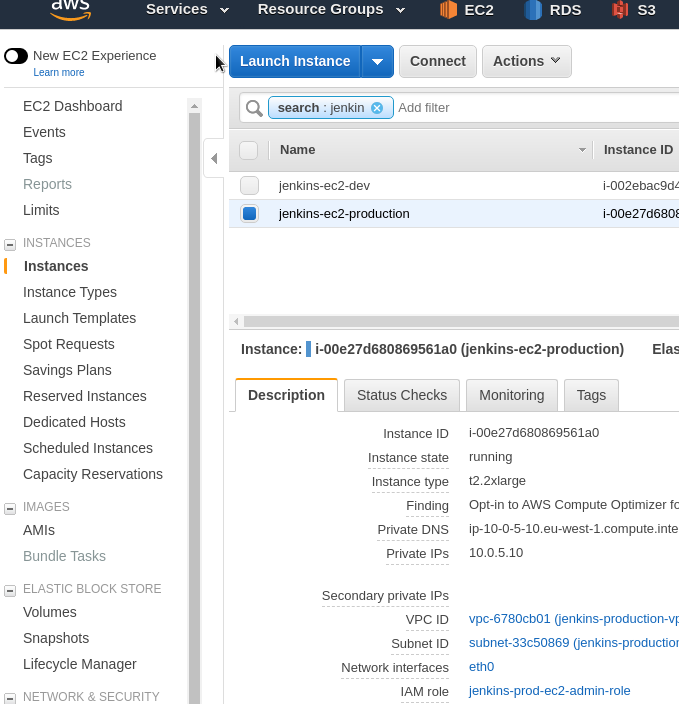Open Capacity Reservations in sidebar
This screenshot has height=704, width=679.
[x=93, y=475]
